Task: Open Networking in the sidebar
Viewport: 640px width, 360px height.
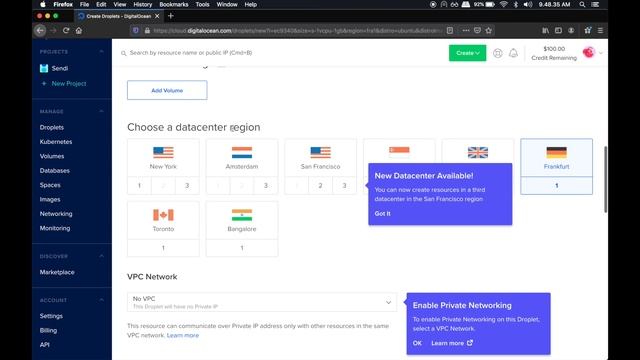Action: (x=56, y=214)
